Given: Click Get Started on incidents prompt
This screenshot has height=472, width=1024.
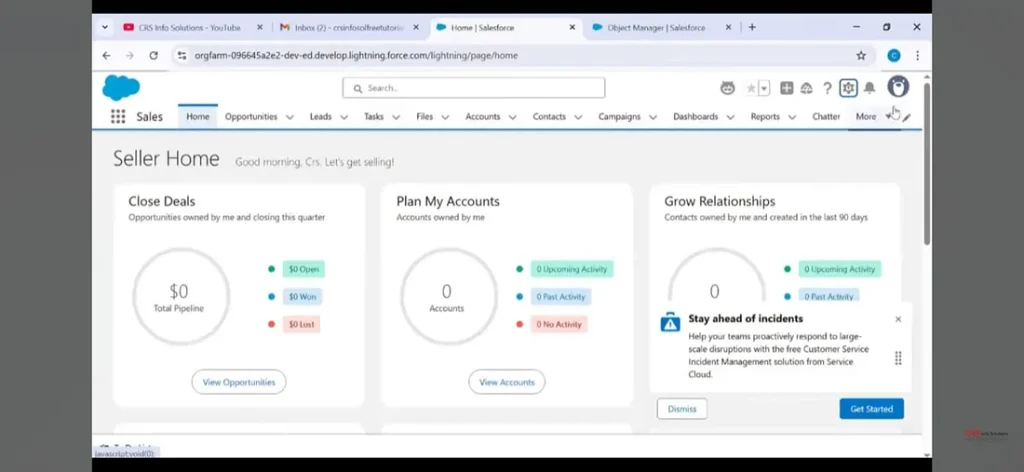Looking at the screenshot, I should (x=871, y=408).
